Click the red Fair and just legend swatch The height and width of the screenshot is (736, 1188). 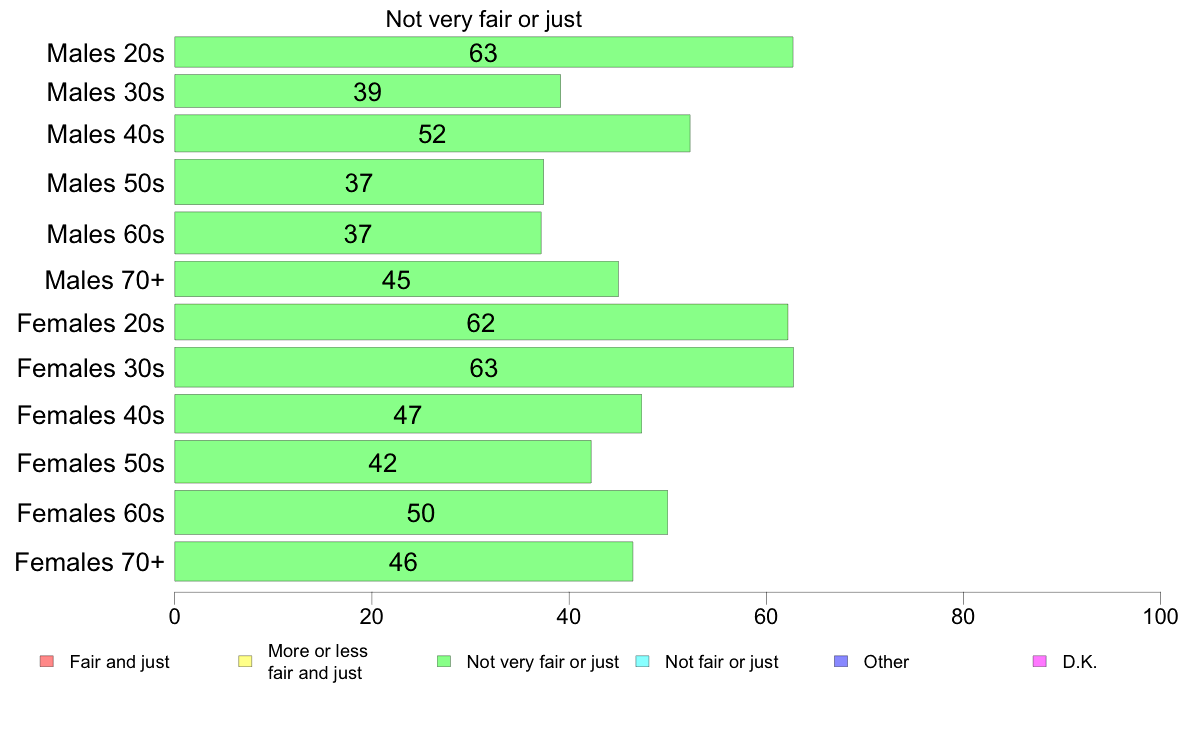point(46,662)
